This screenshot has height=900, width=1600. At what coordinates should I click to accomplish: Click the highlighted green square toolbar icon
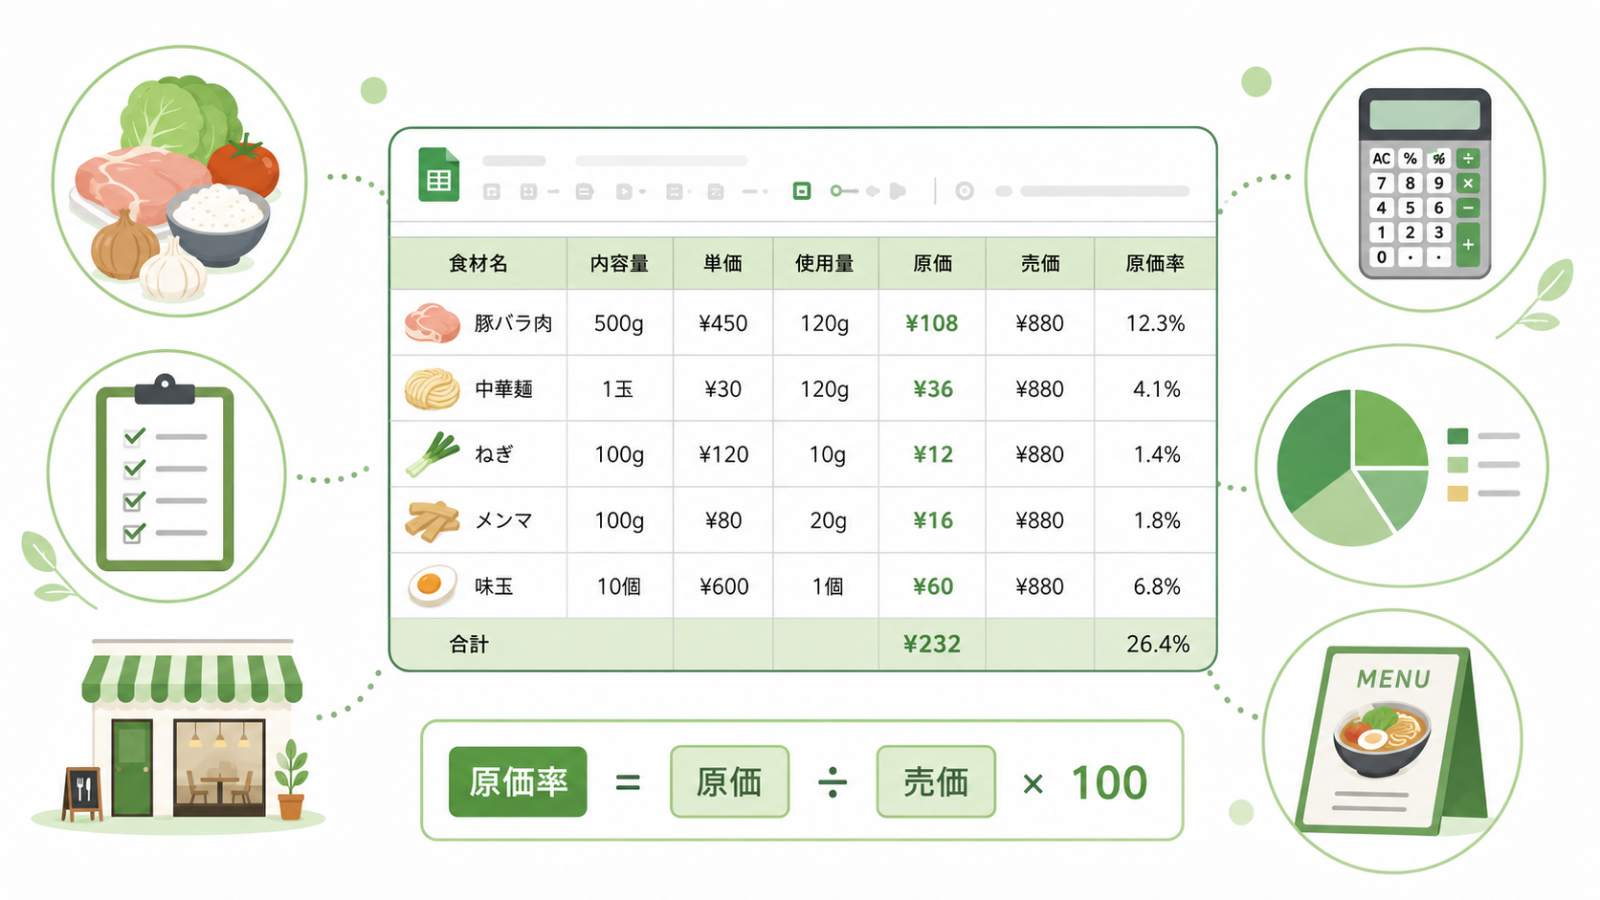tap(802, 190)
